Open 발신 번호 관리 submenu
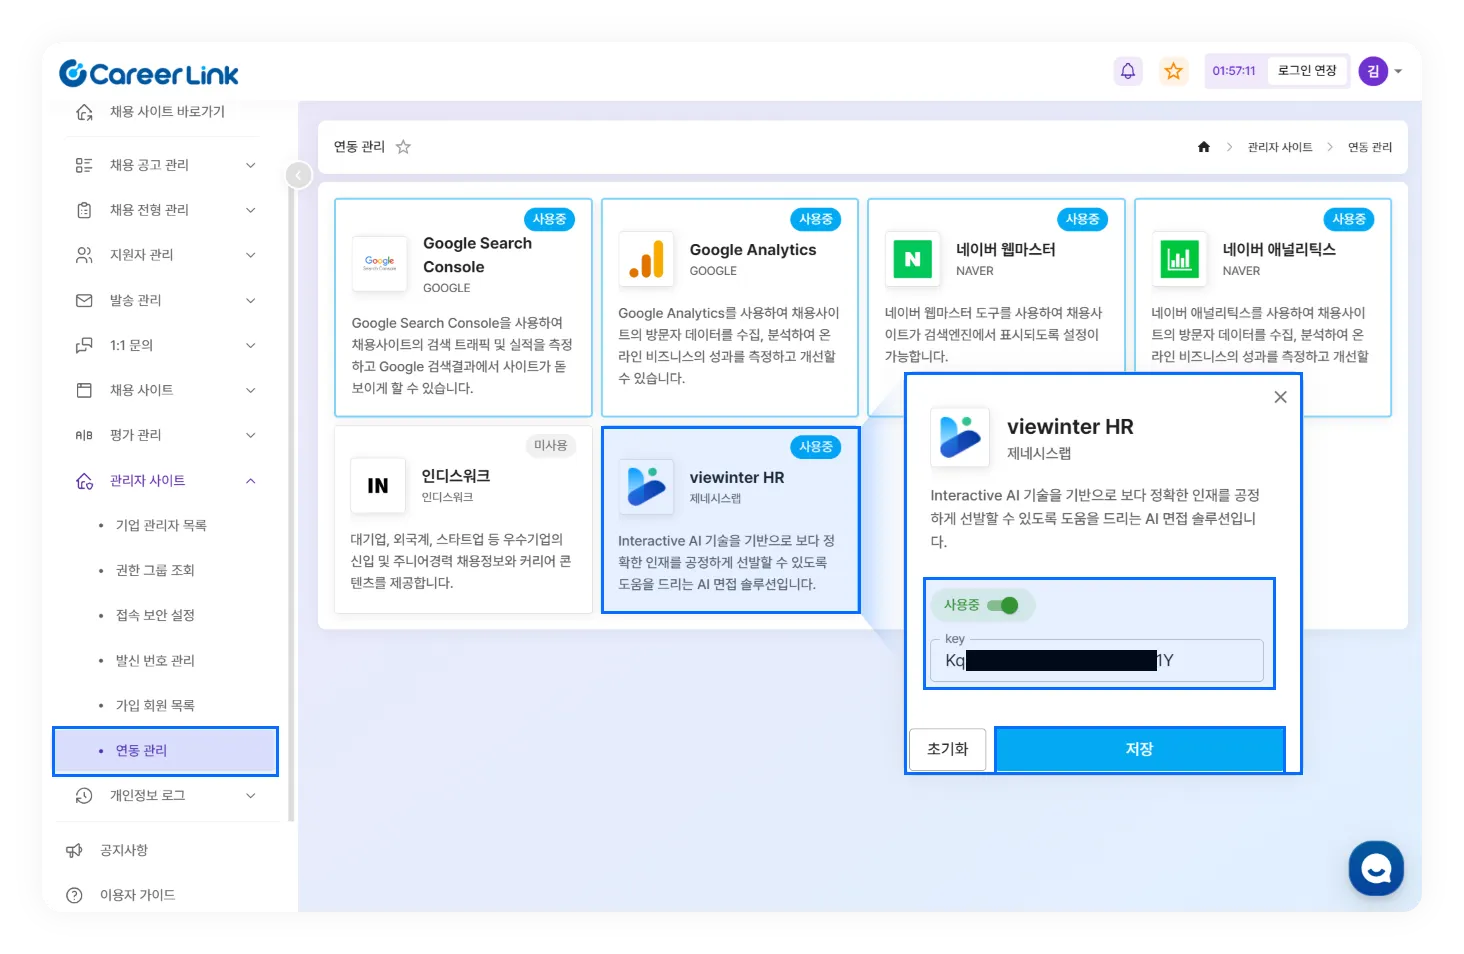Screen dimensions: 1464x954 tap(155, 661)
